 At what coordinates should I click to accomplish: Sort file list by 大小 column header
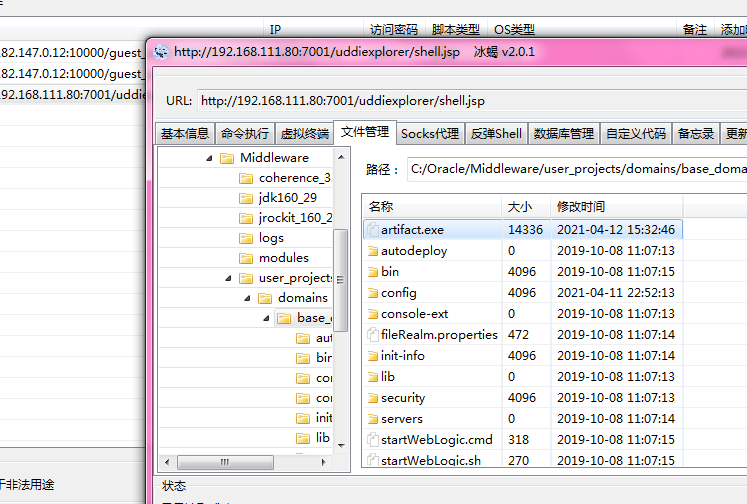(x=526, y=207)
